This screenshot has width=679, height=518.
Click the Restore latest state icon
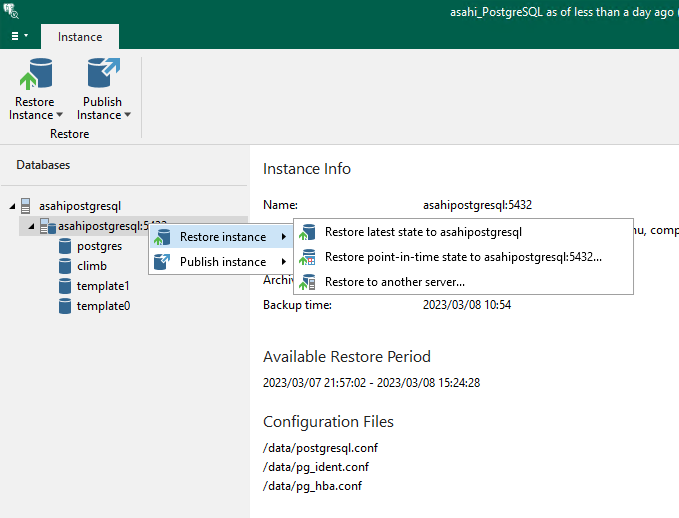click(x=307, y=232)
